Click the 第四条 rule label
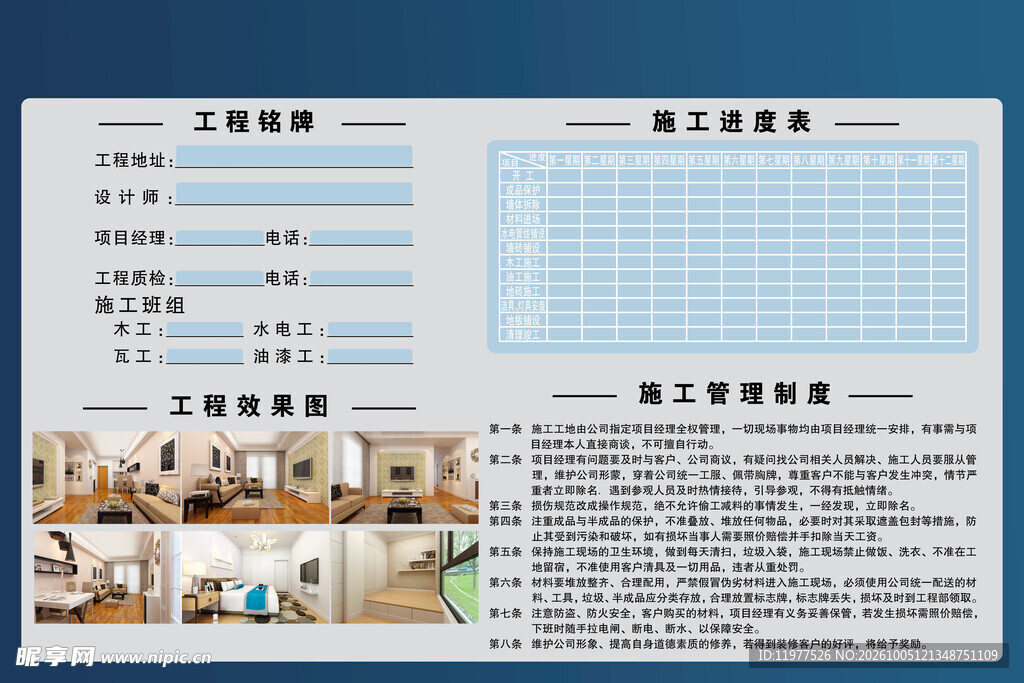Screen dimensions: 1024x683 coord(506,521)
